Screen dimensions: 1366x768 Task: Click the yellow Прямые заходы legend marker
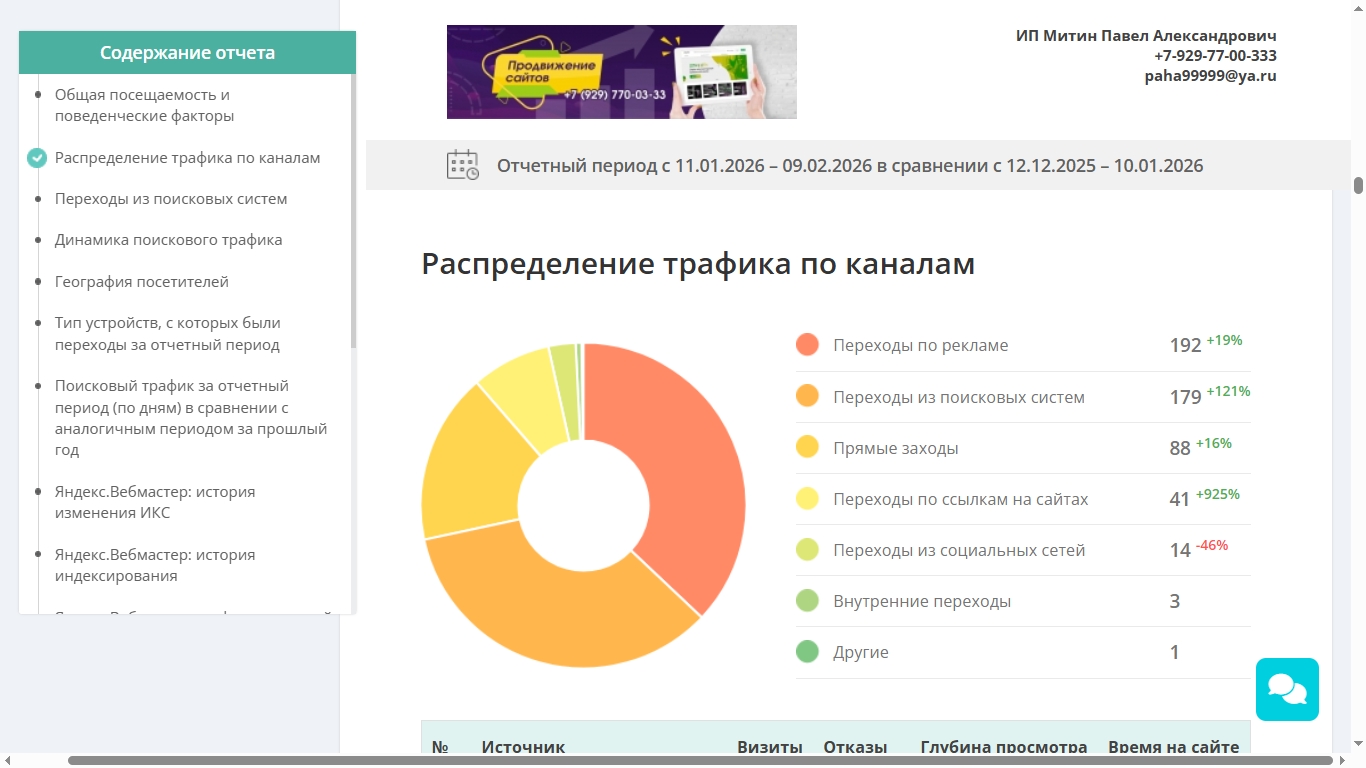(807, 447)
